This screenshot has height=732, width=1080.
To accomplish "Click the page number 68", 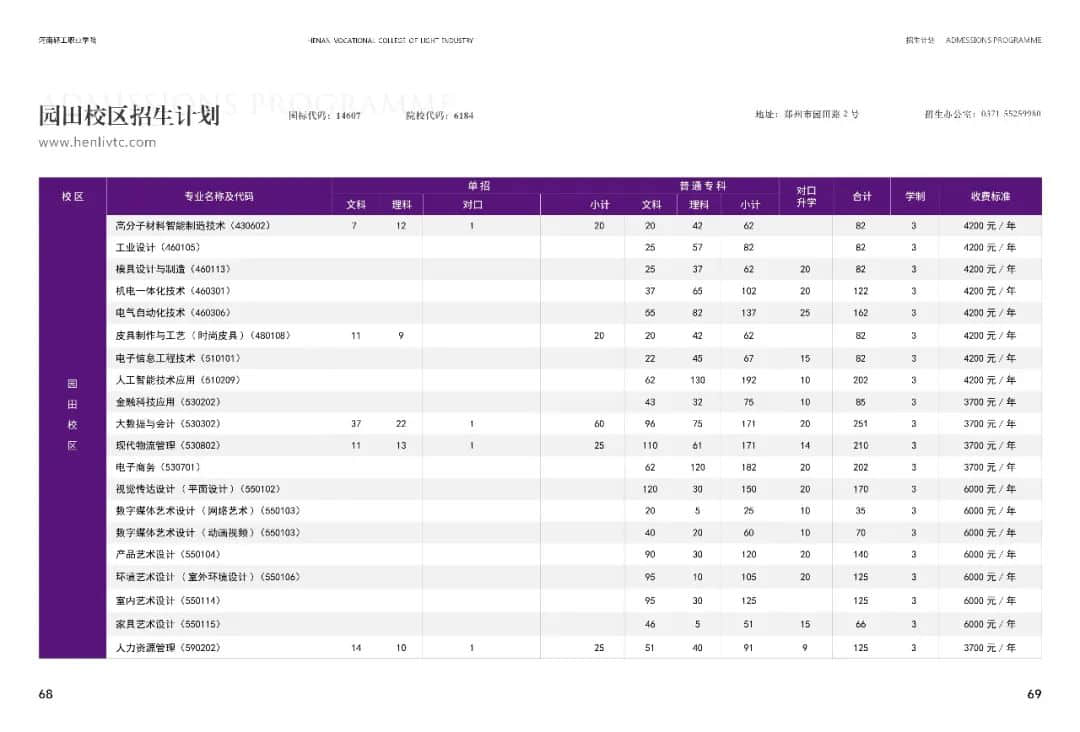I will pos(45,694).
